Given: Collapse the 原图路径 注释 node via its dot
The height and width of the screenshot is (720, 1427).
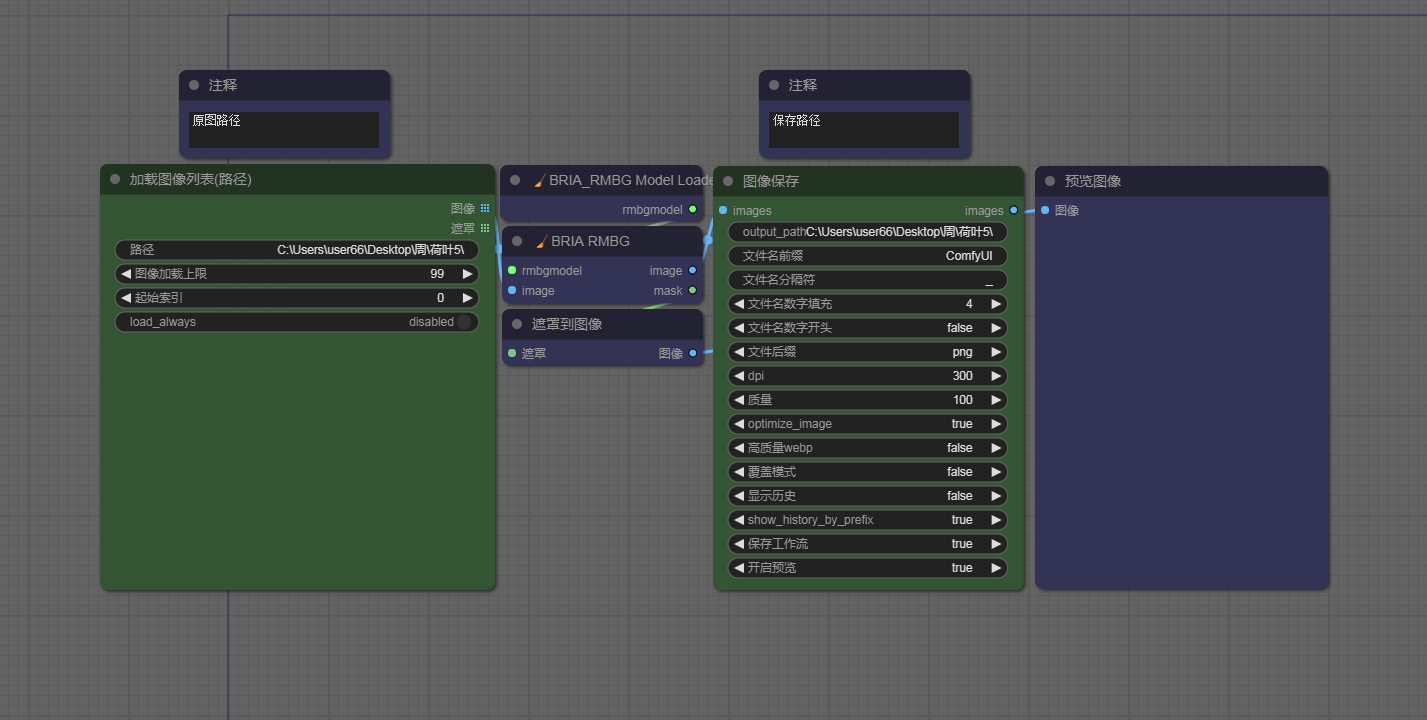Looking at the screenshot, I should point(194,85).
